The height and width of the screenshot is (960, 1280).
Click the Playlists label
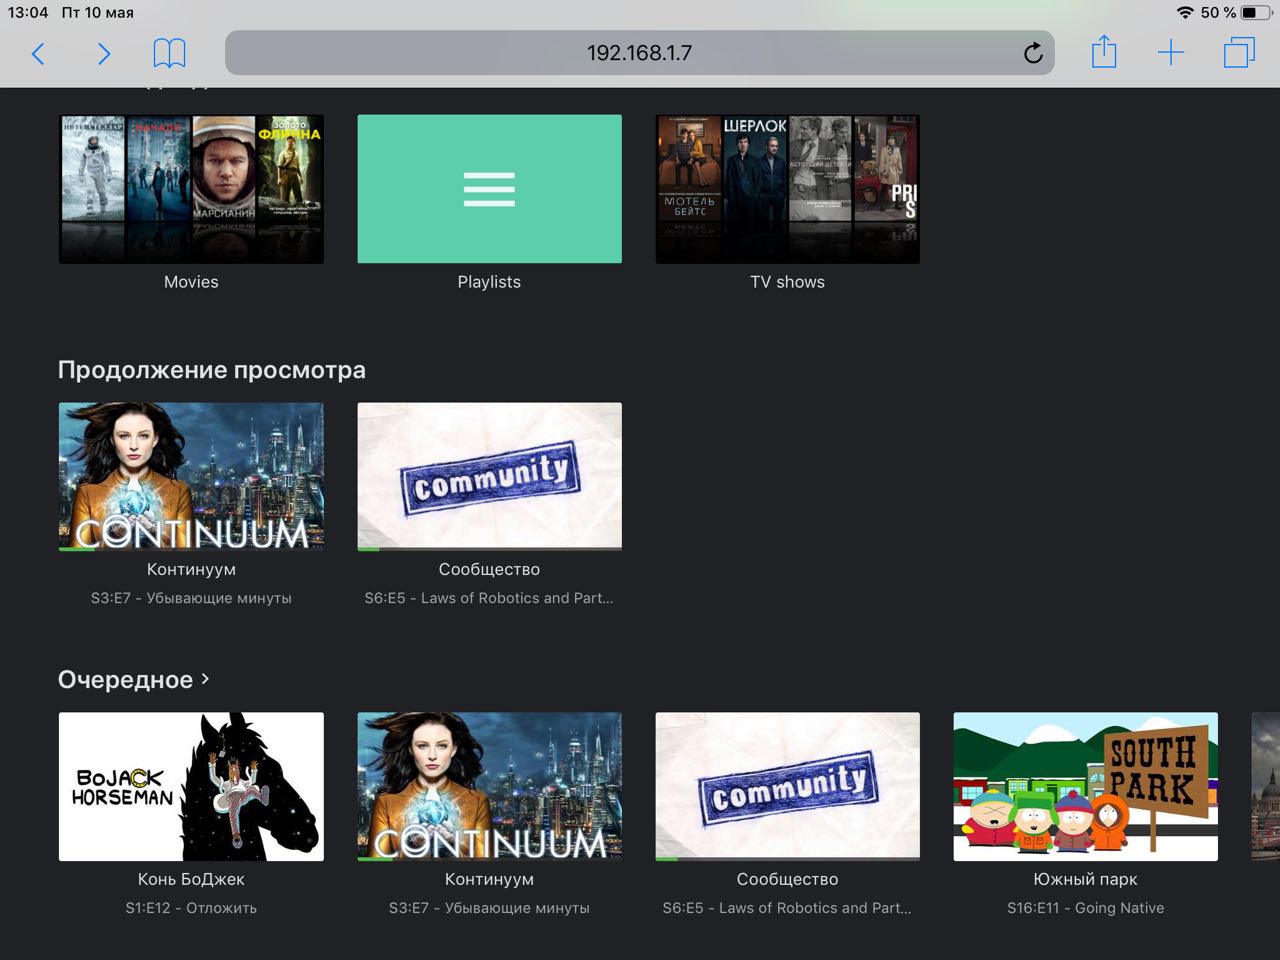(489, 282)
